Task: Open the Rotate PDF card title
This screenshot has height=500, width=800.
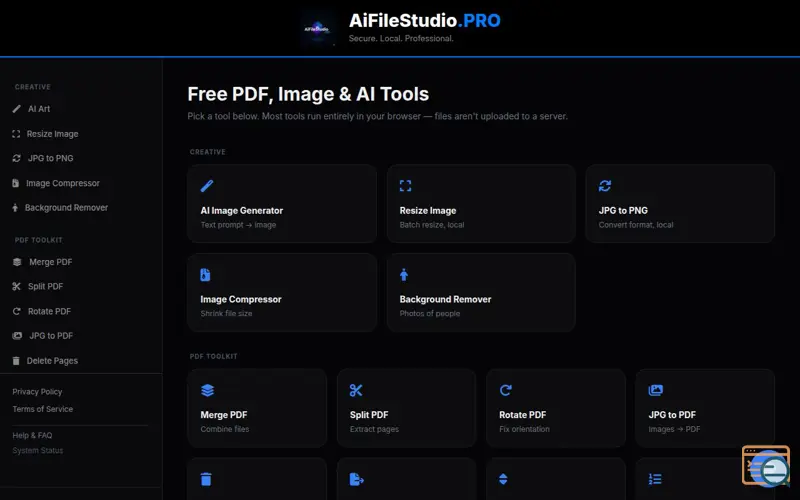Action: click(522, 415)
